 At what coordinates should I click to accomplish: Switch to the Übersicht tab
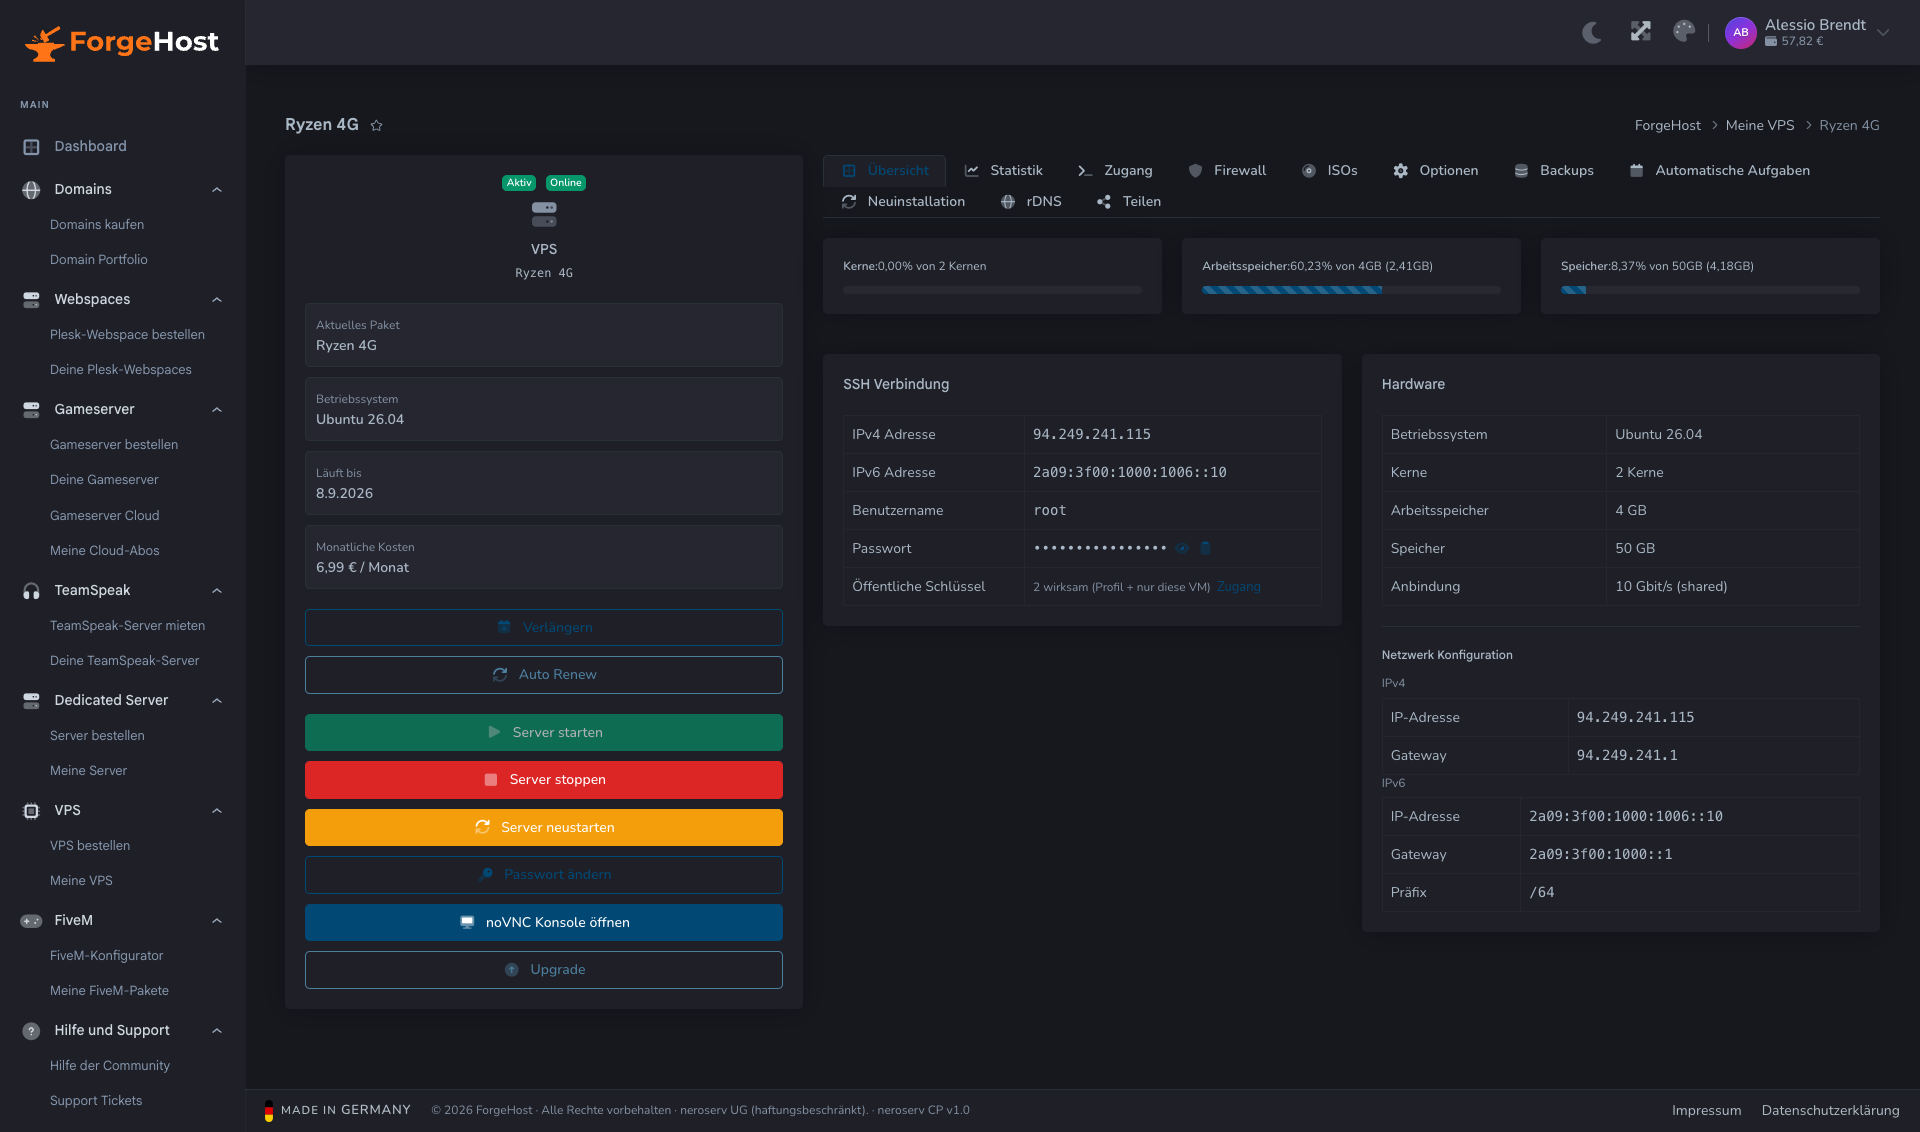pyautogui.click(x=884, y=171)
